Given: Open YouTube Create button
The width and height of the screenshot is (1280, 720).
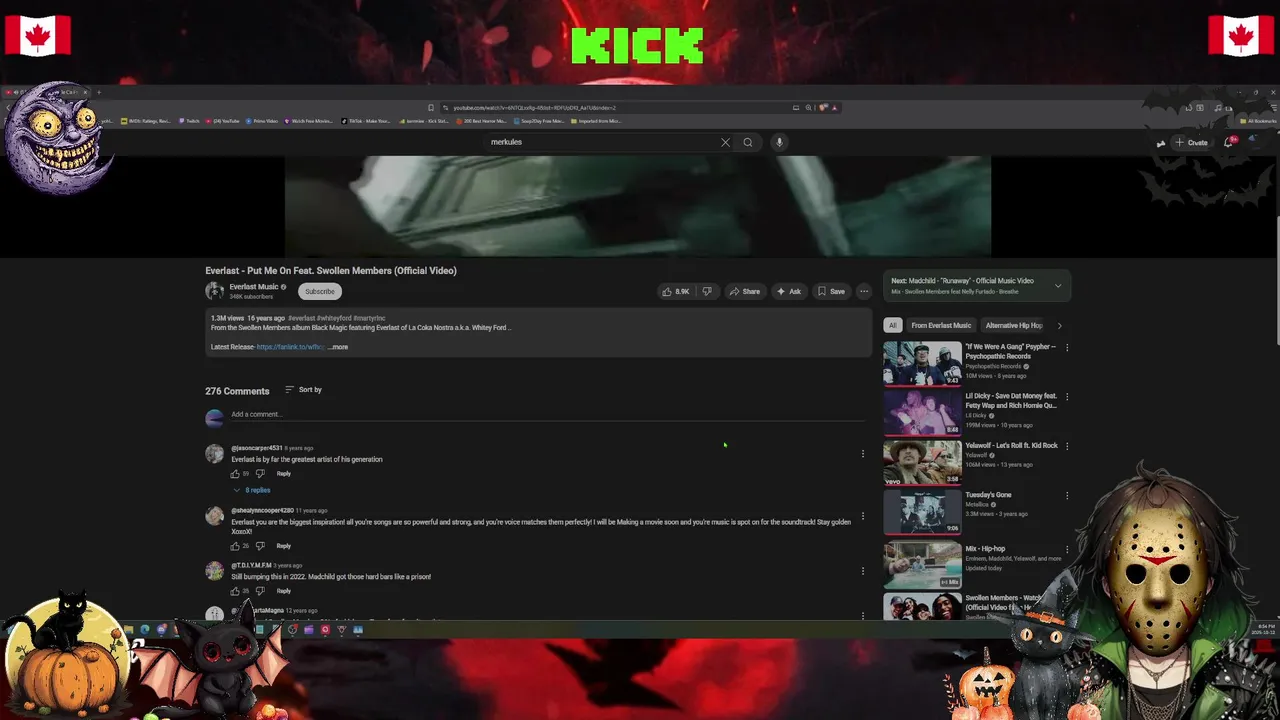Looking at the screenshot, I should coord(1191,142).
